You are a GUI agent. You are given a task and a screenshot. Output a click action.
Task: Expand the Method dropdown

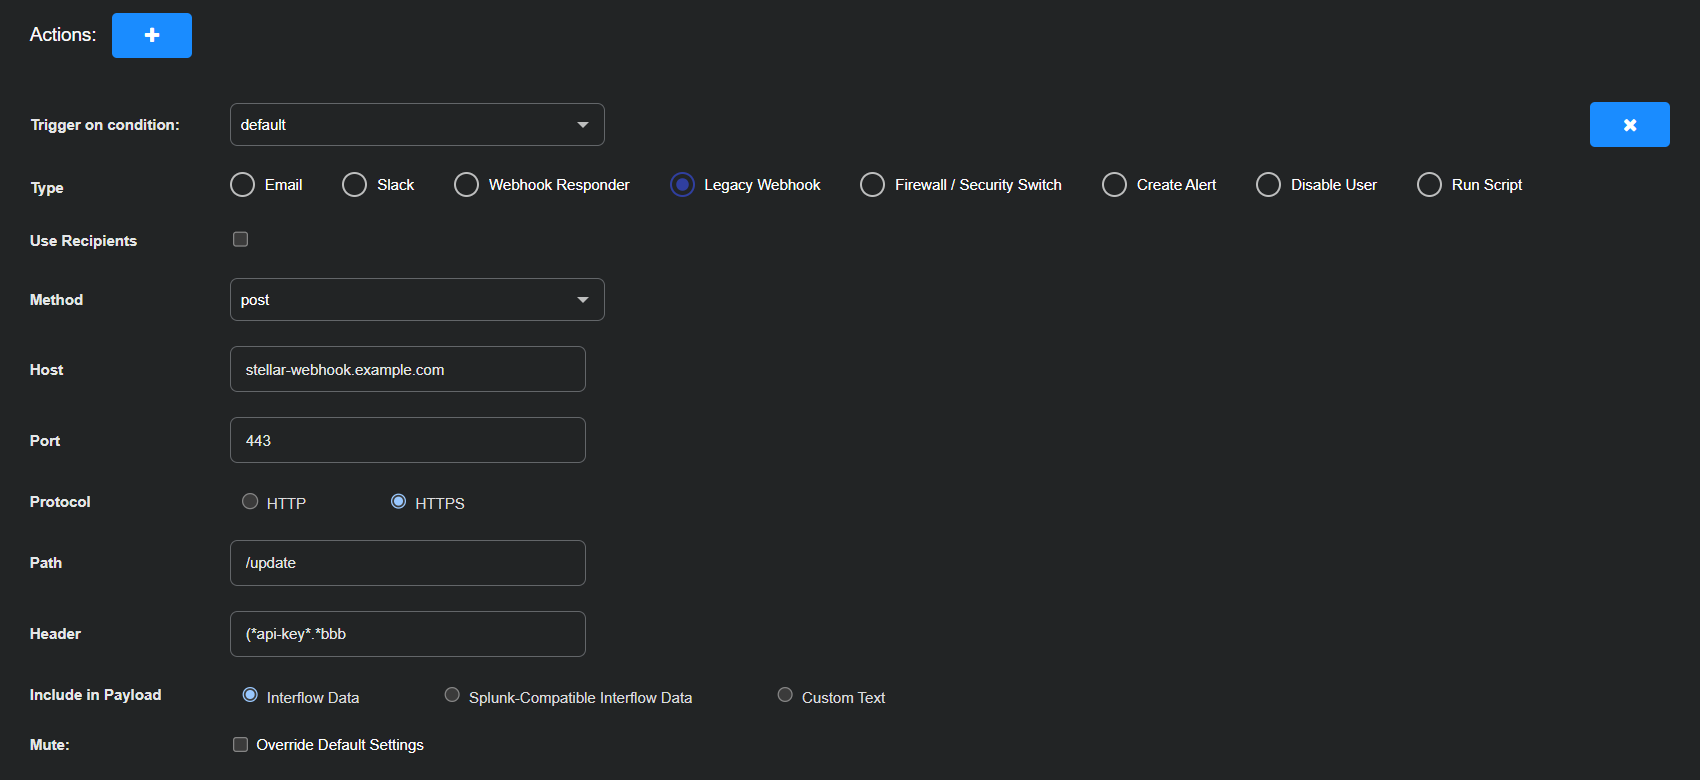[417, 300]
